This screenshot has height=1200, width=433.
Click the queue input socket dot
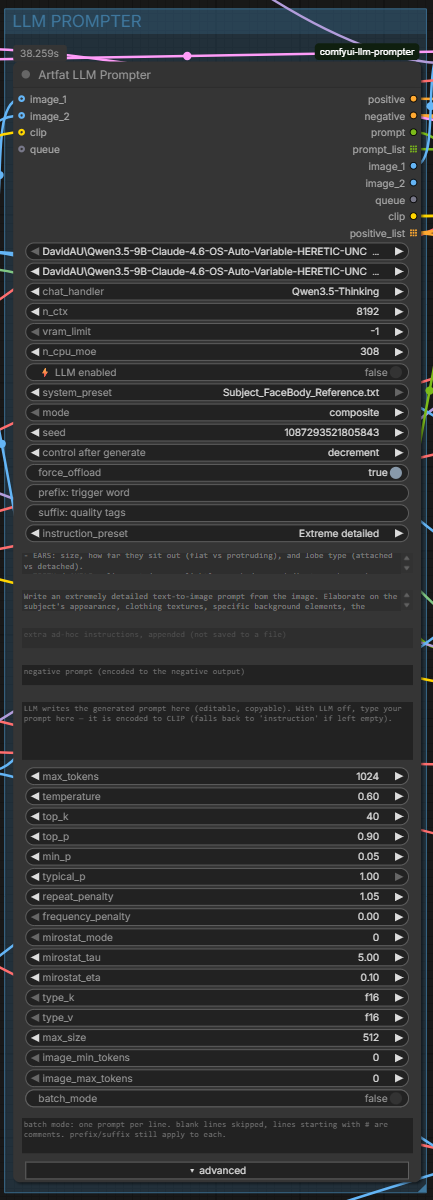click(x=22, y=149)
